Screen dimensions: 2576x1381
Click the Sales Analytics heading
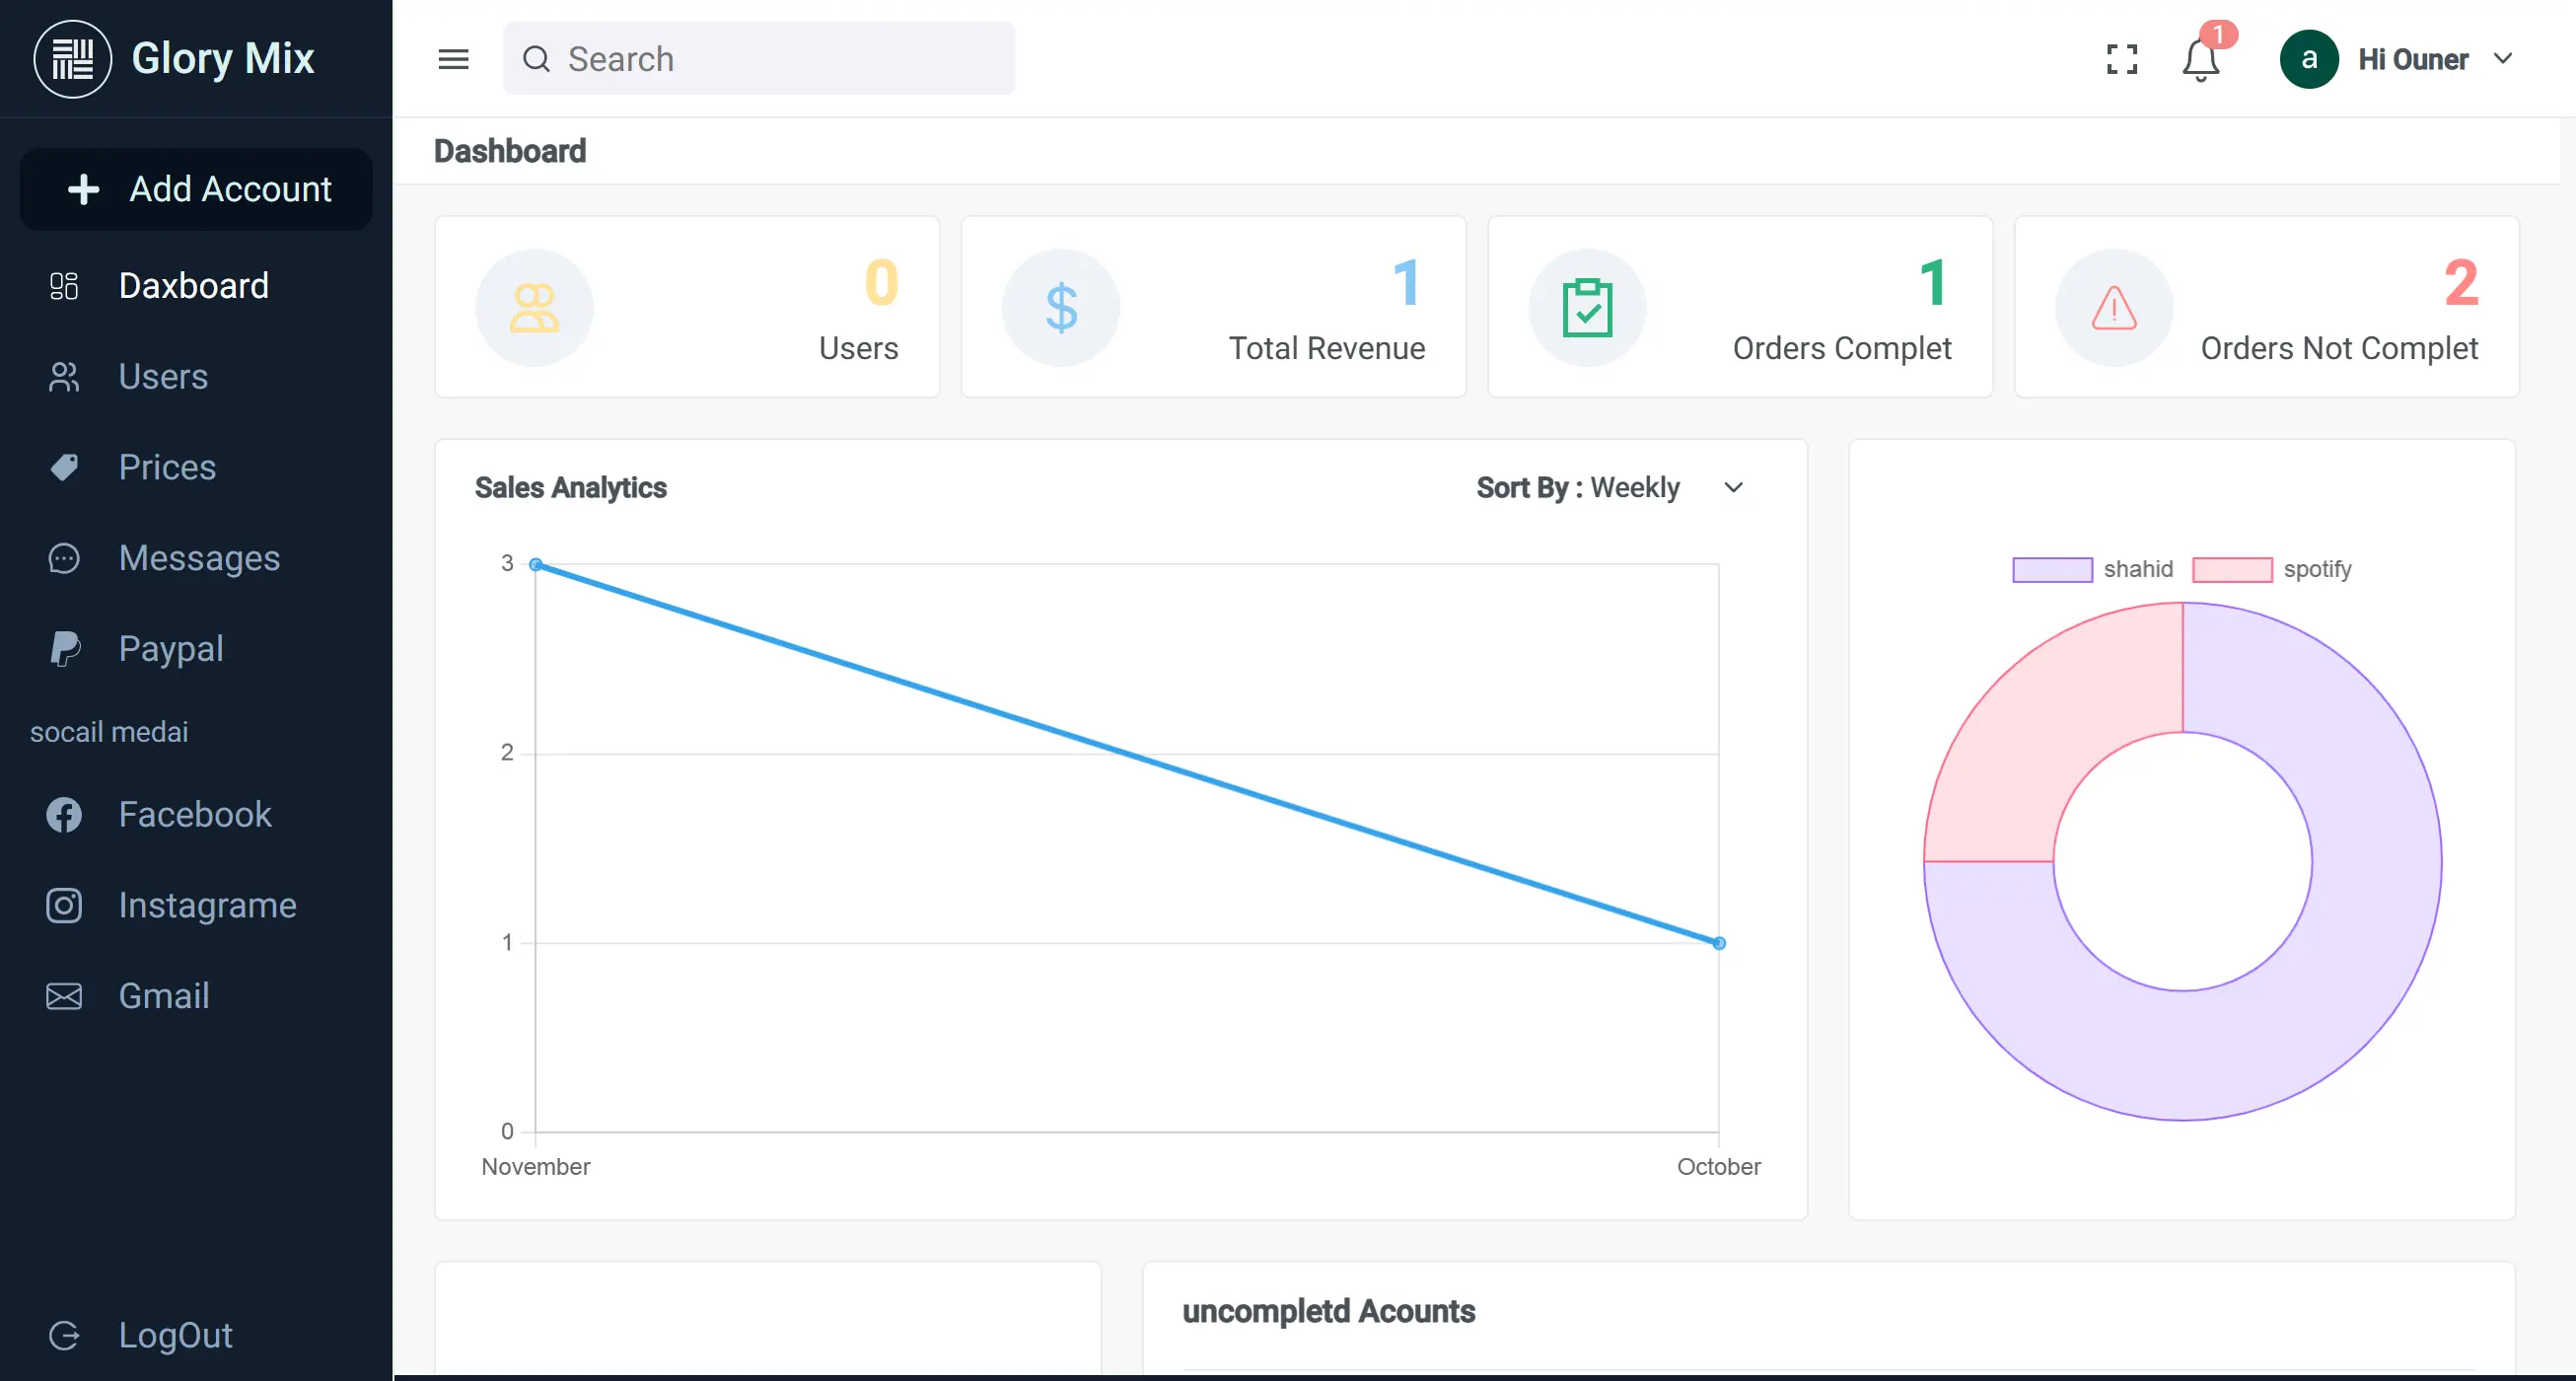570,487
